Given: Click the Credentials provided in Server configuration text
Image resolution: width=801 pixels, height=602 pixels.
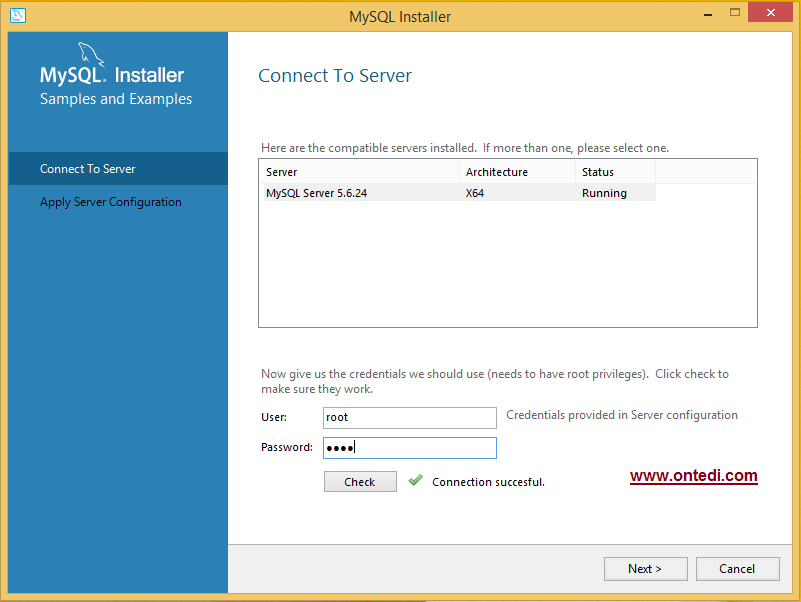Looking at the screenshot, I should pyautogui.click(x=622, y=415).
